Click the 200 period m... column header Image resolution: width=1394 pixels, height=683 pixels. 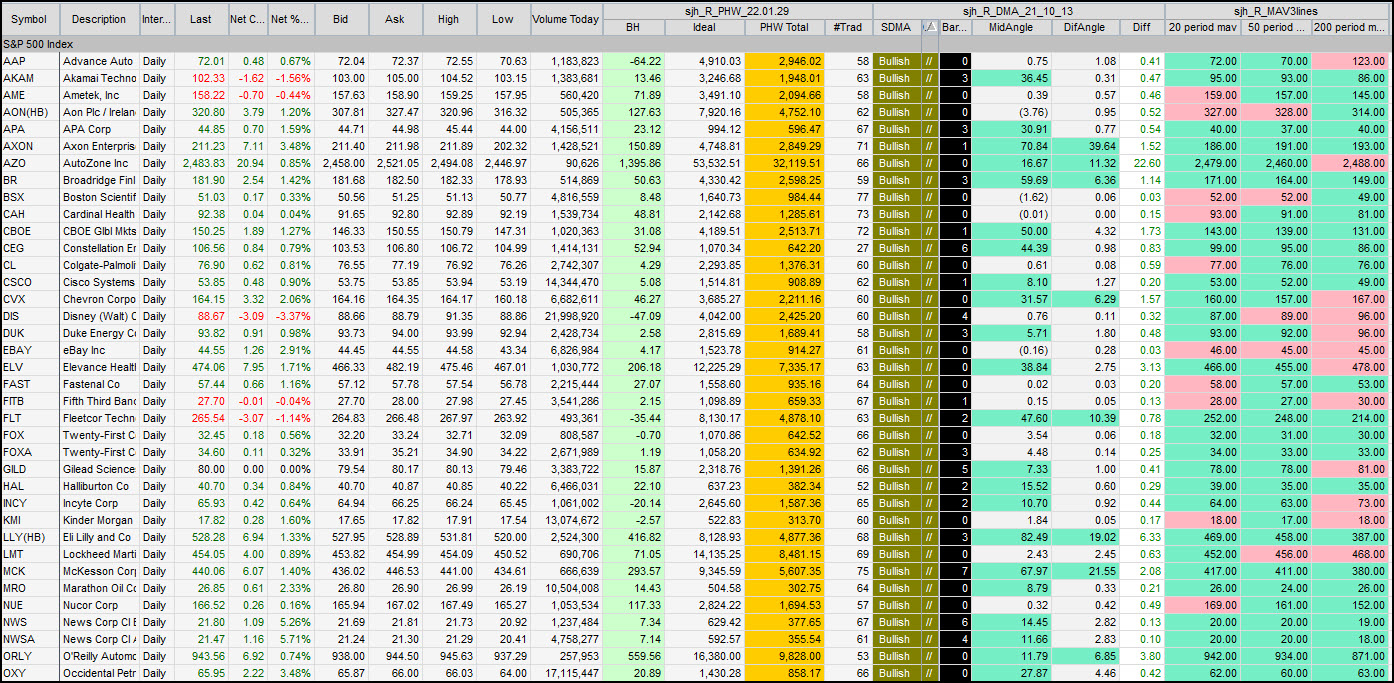coord(1352,28)
